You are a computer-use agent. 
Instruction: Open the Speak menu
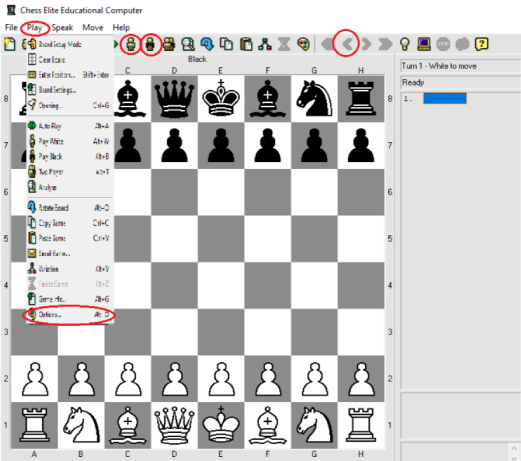coord(62,27)
